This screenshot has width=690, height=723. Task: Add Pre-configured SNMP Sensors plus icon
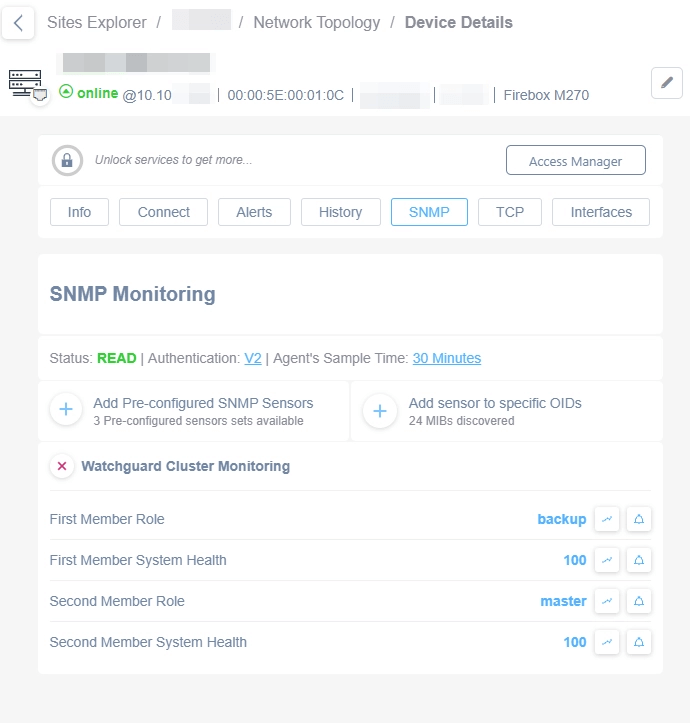tap(66, 410)
